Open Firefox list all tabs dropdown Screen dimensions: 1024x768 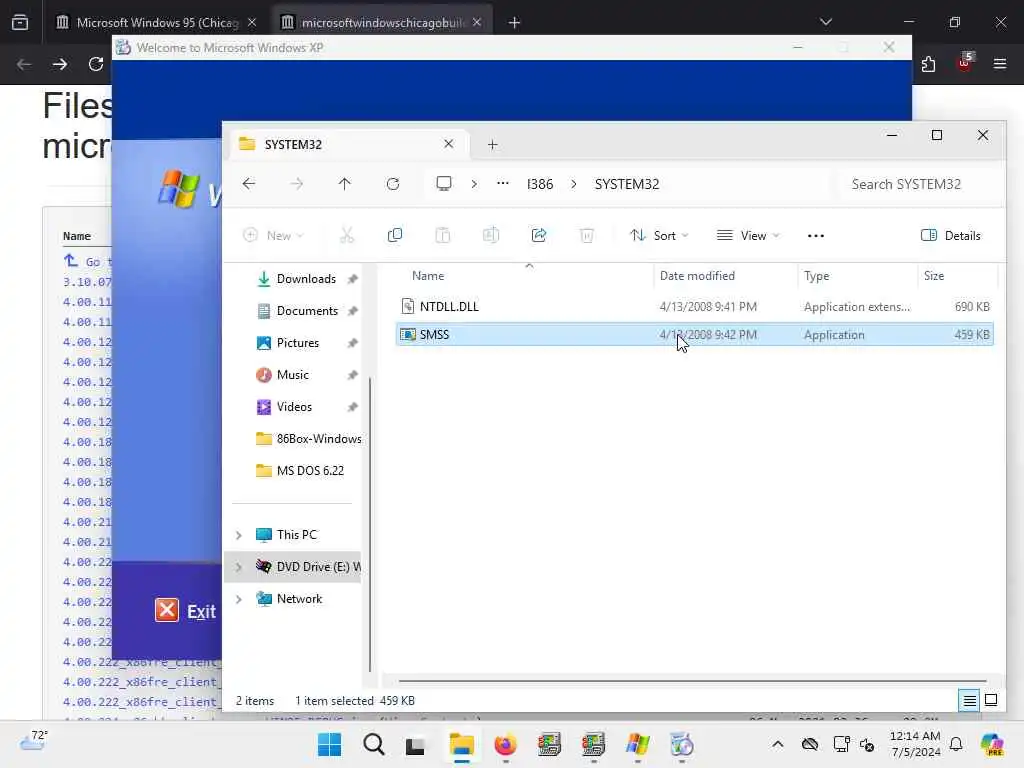825,22
